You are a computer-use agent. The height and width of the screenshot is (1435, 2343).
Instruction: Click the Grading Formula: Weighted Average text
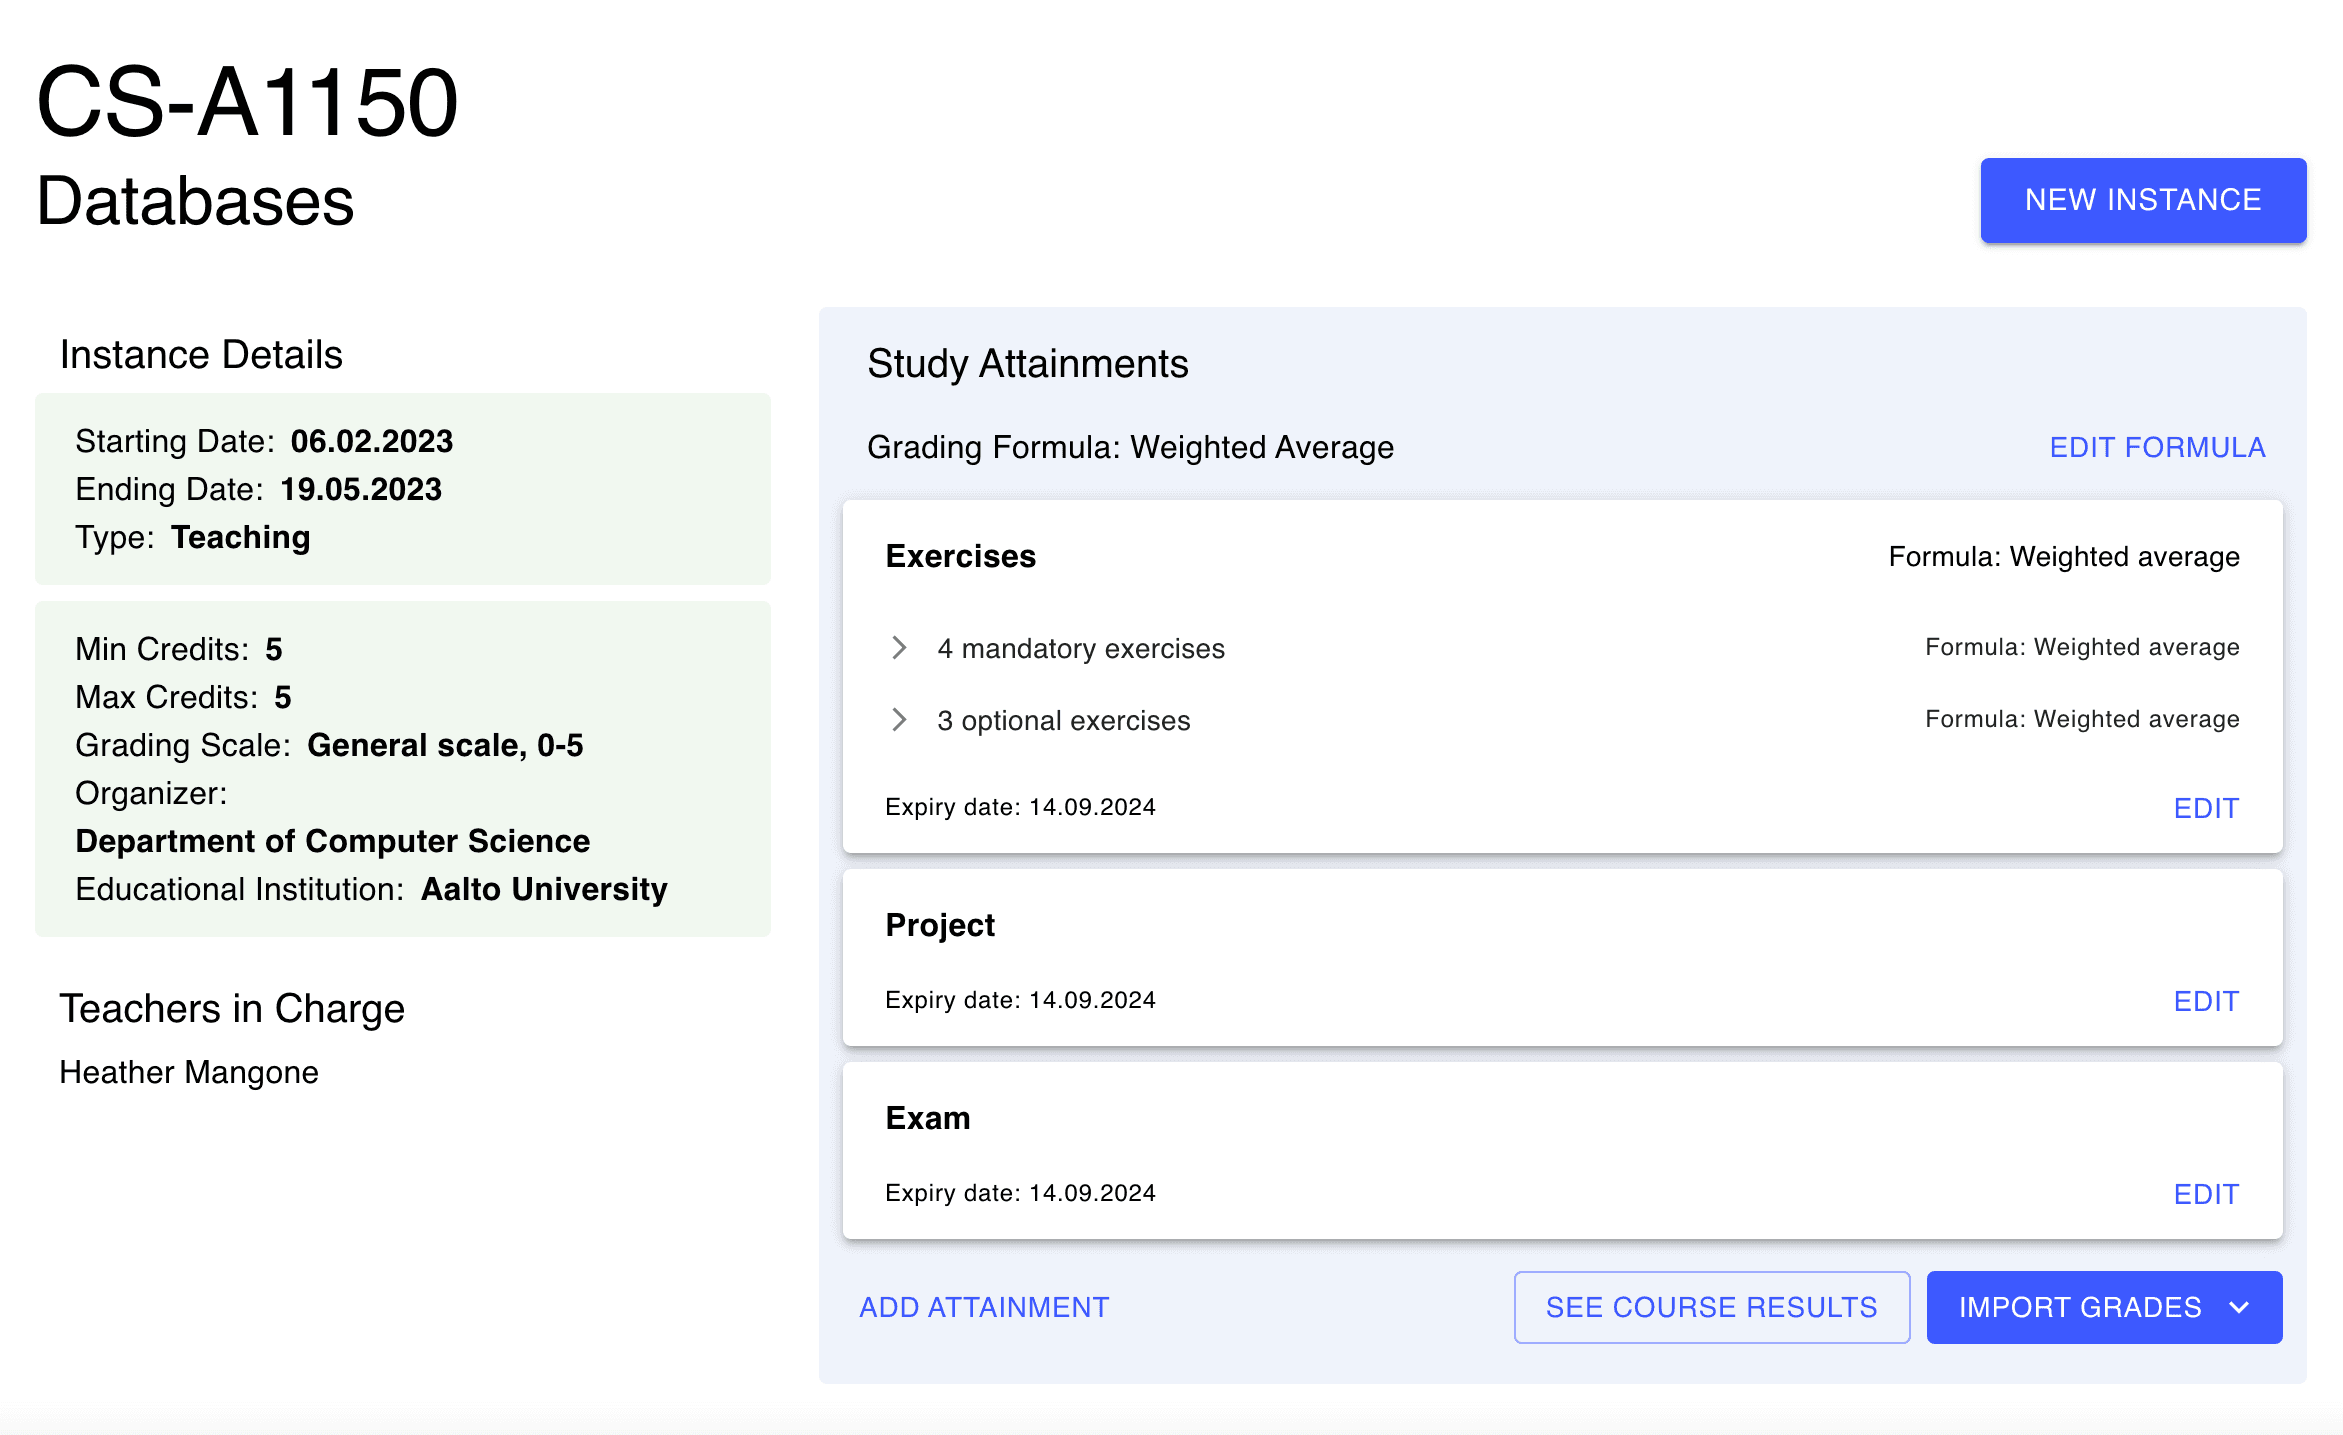(1129, 447)
